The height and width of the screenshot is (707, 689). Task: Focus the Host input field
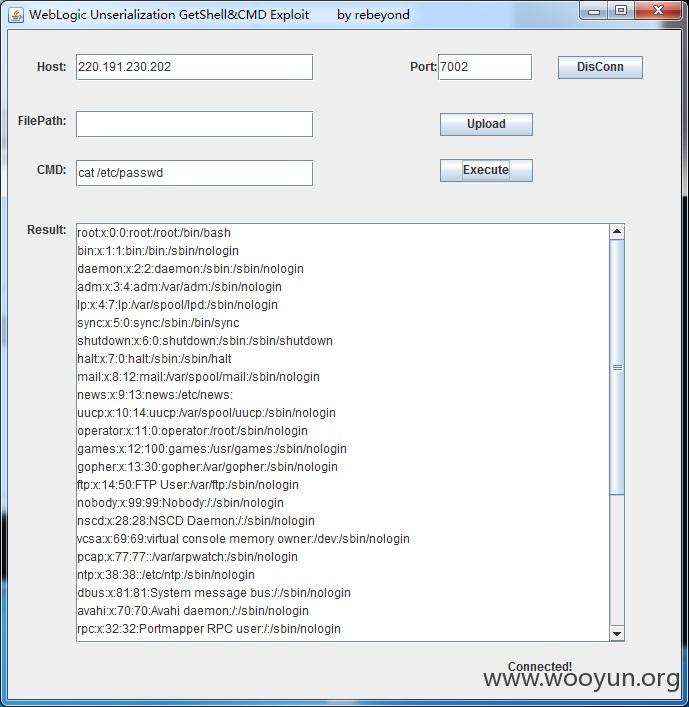click(194, 67)
